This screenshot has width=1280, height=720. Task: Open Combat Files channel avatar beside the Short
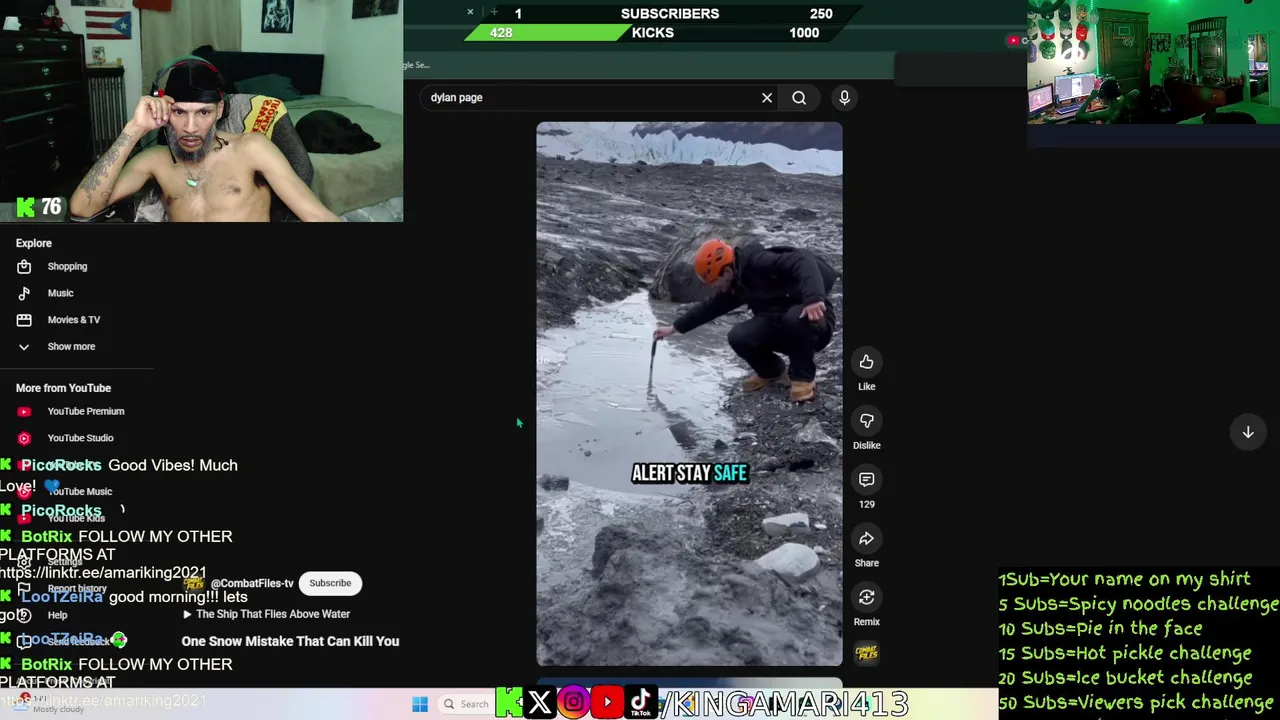(867, 653)
